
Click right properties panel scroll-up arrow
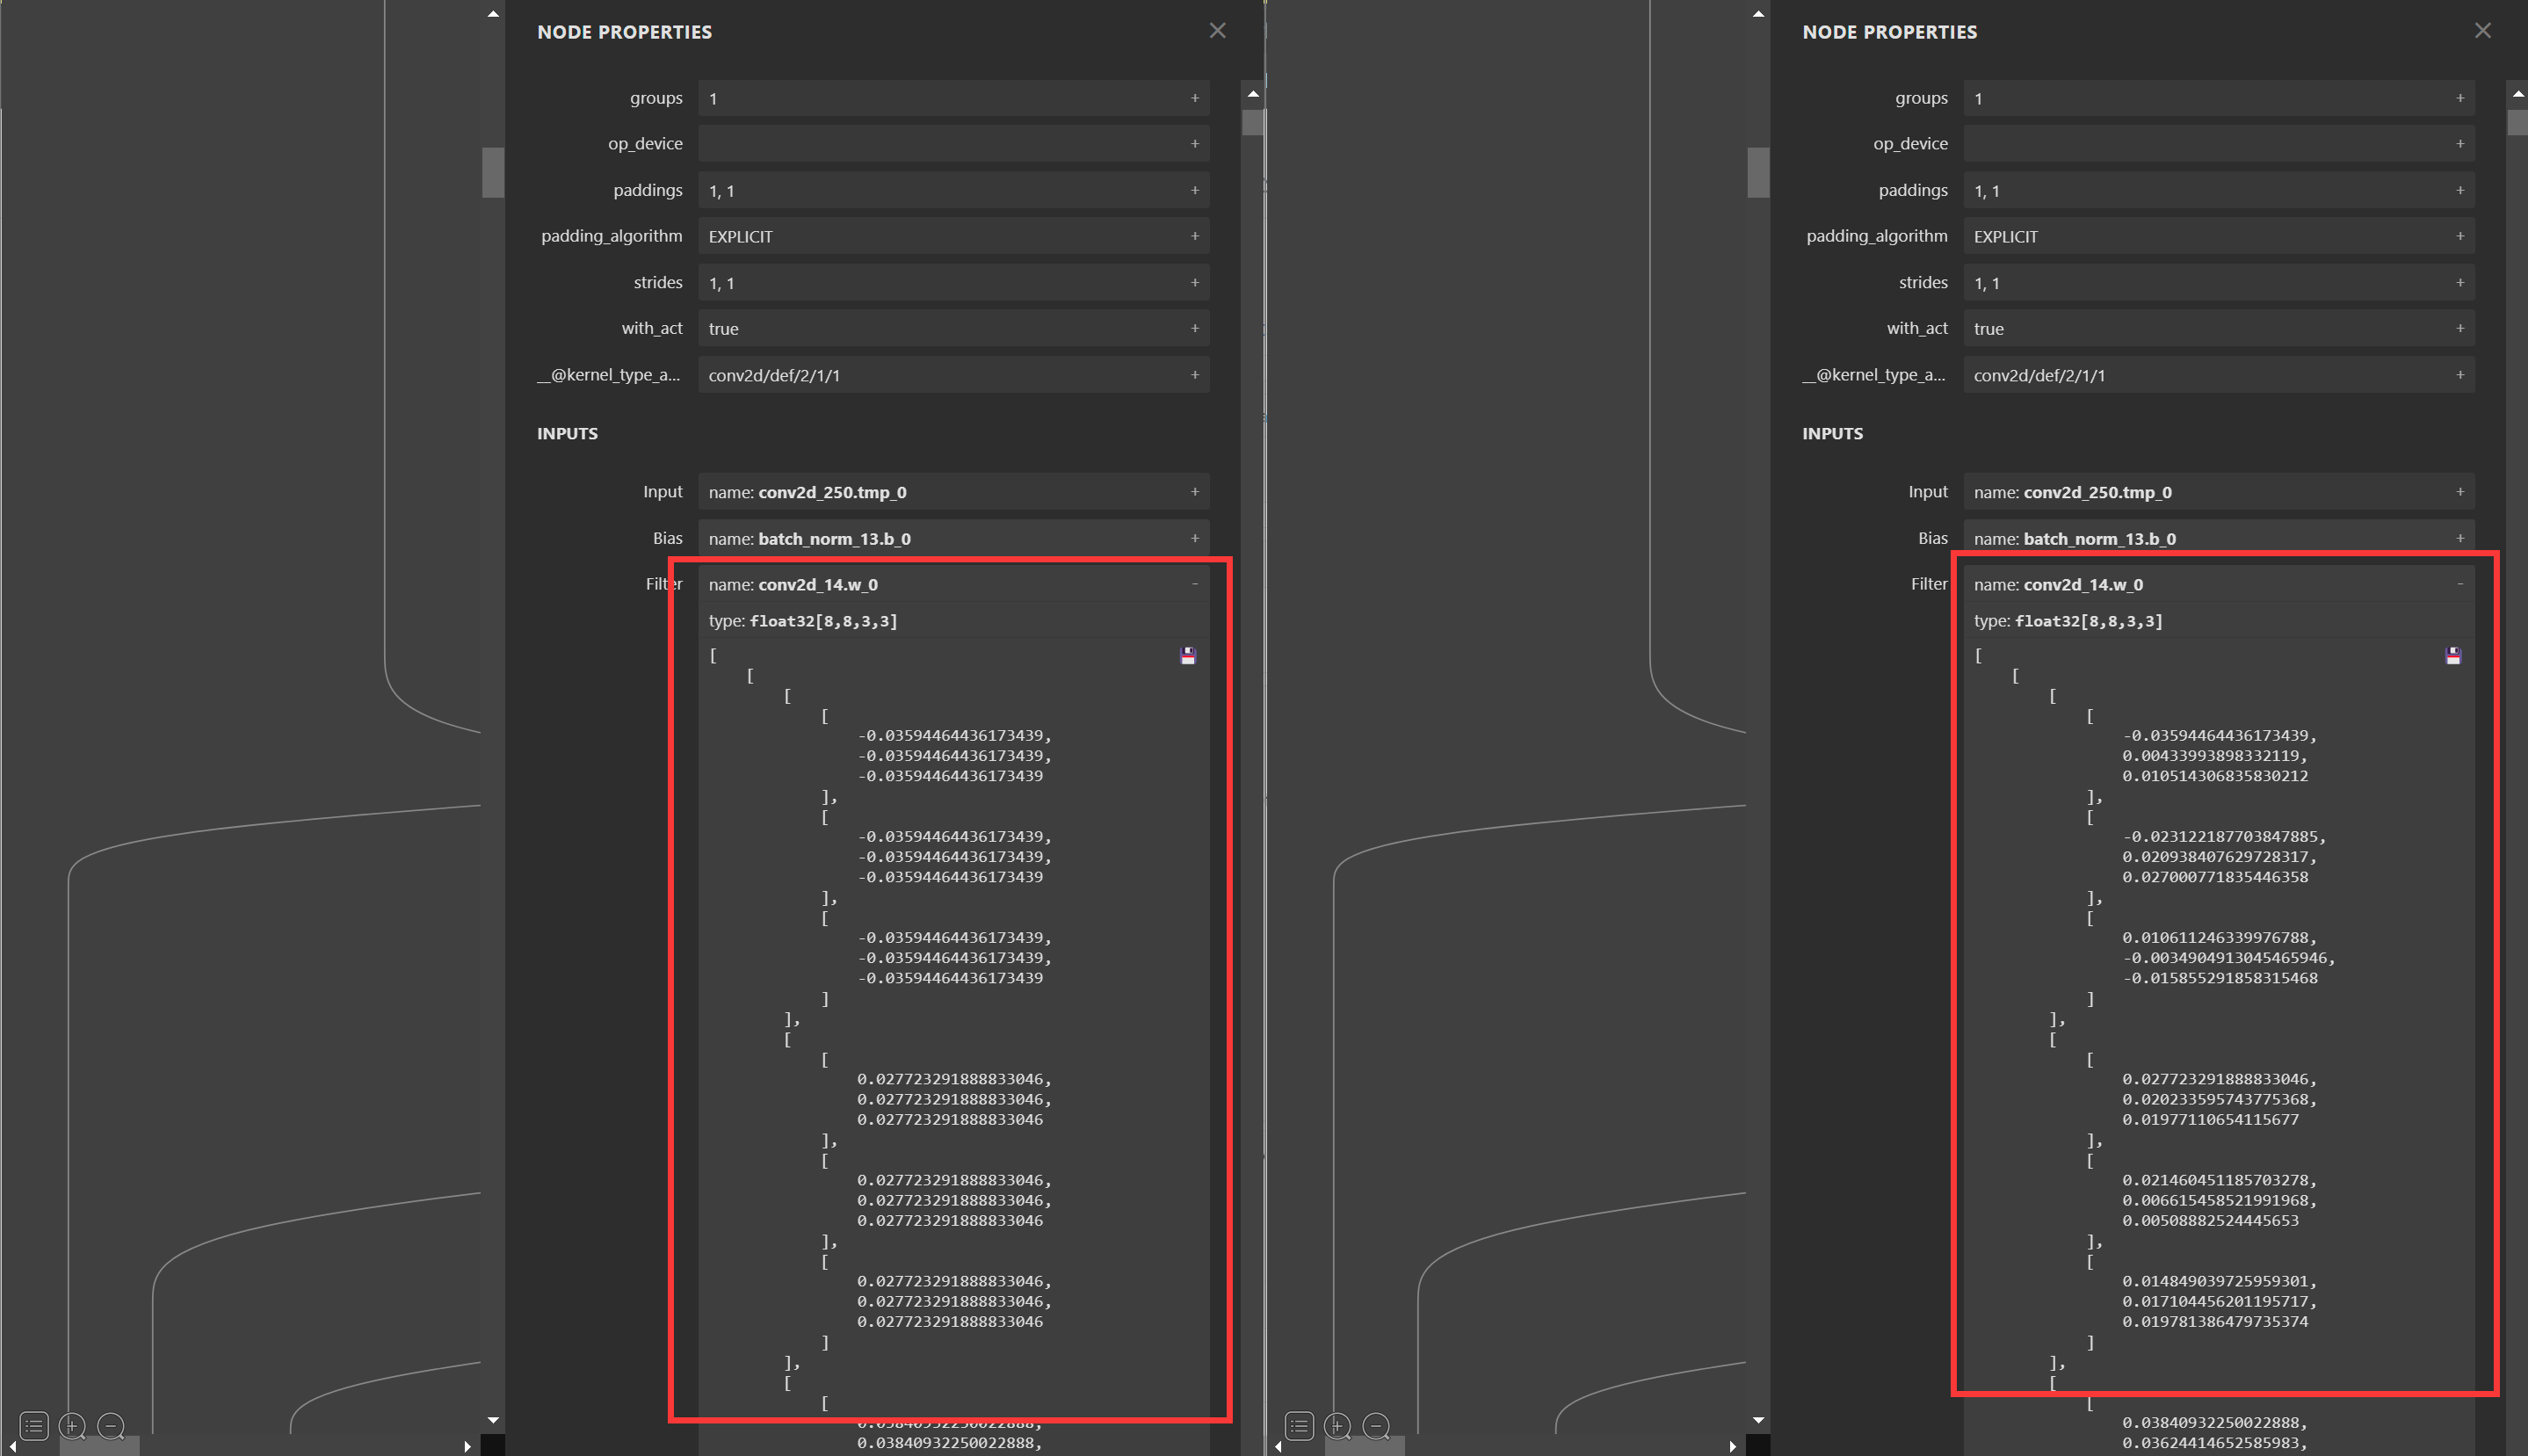click(x=2517, y=93)
